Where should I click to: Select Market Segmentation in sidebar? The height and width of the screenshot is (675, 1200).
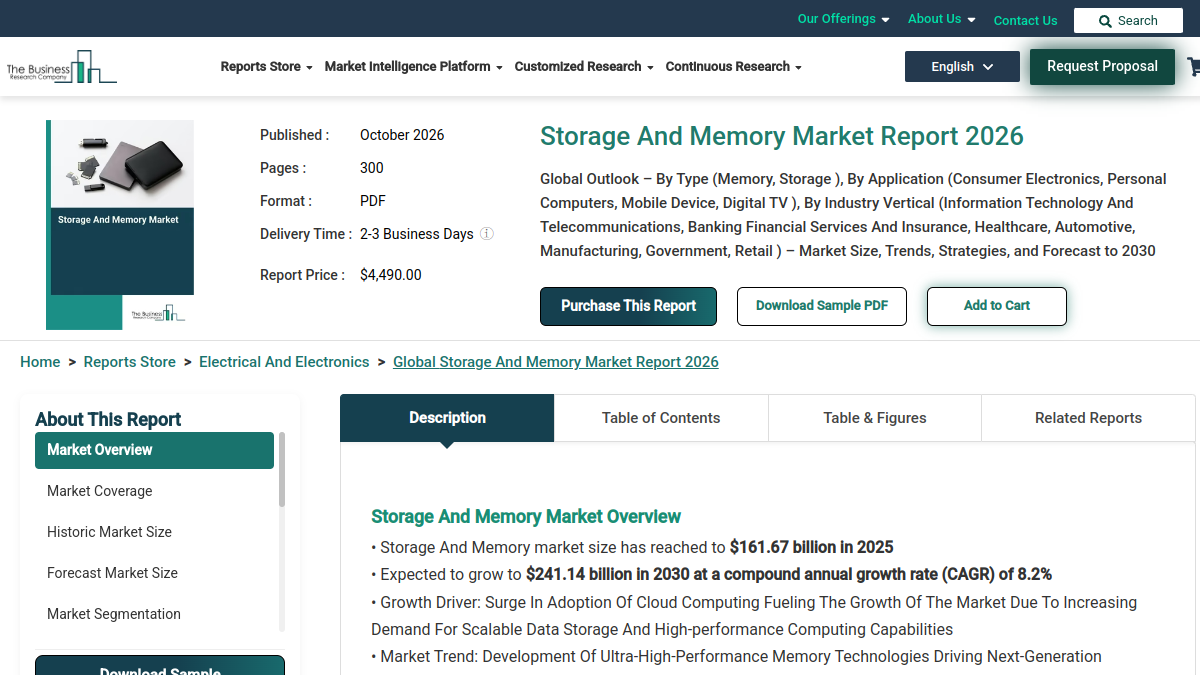[x=154, y=614]
